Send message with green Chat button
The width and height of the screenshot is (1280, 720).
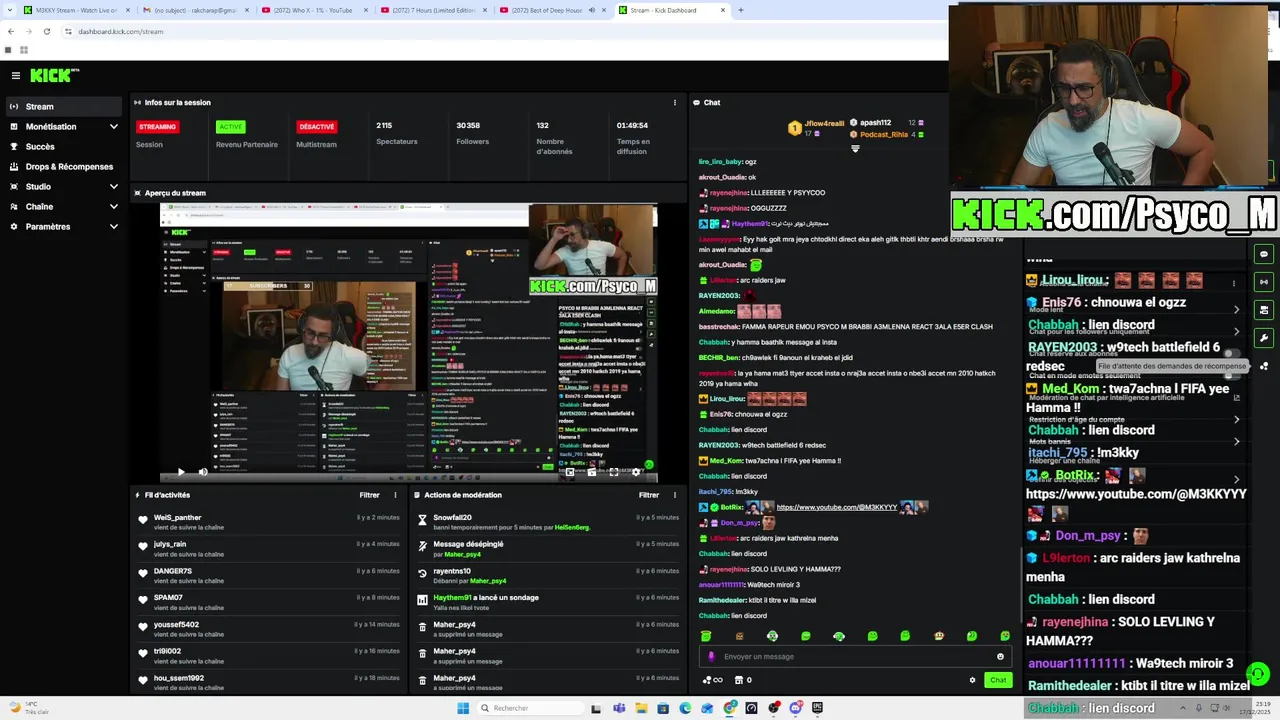point(998,680)
